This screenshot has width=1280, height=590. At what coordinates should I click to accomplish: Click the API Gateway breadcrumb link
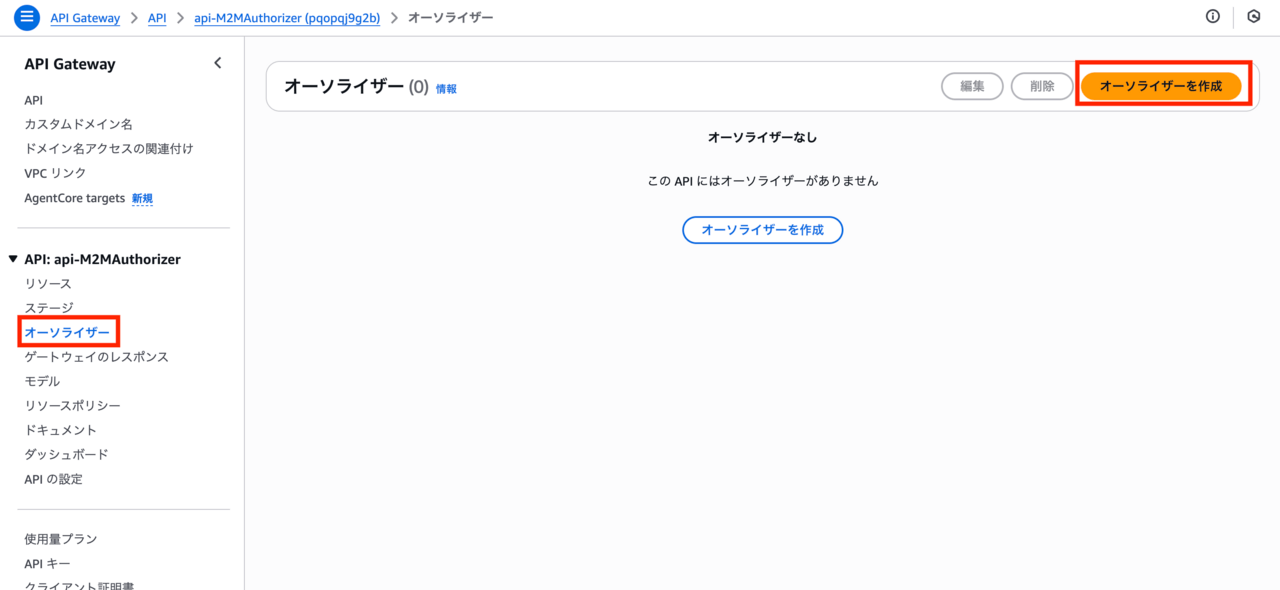pos(85,18)
